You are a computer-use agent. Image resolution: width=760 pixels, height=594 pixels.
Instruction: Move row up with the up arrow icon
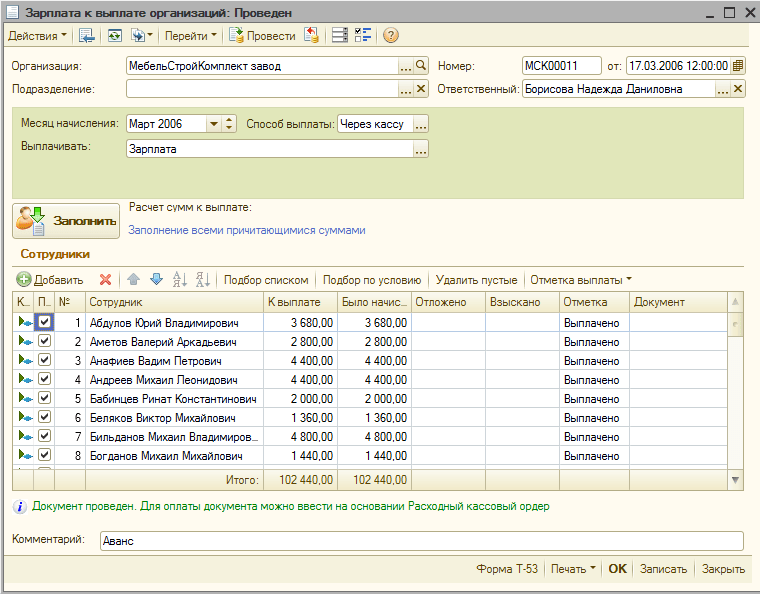(x=133, y=280)
